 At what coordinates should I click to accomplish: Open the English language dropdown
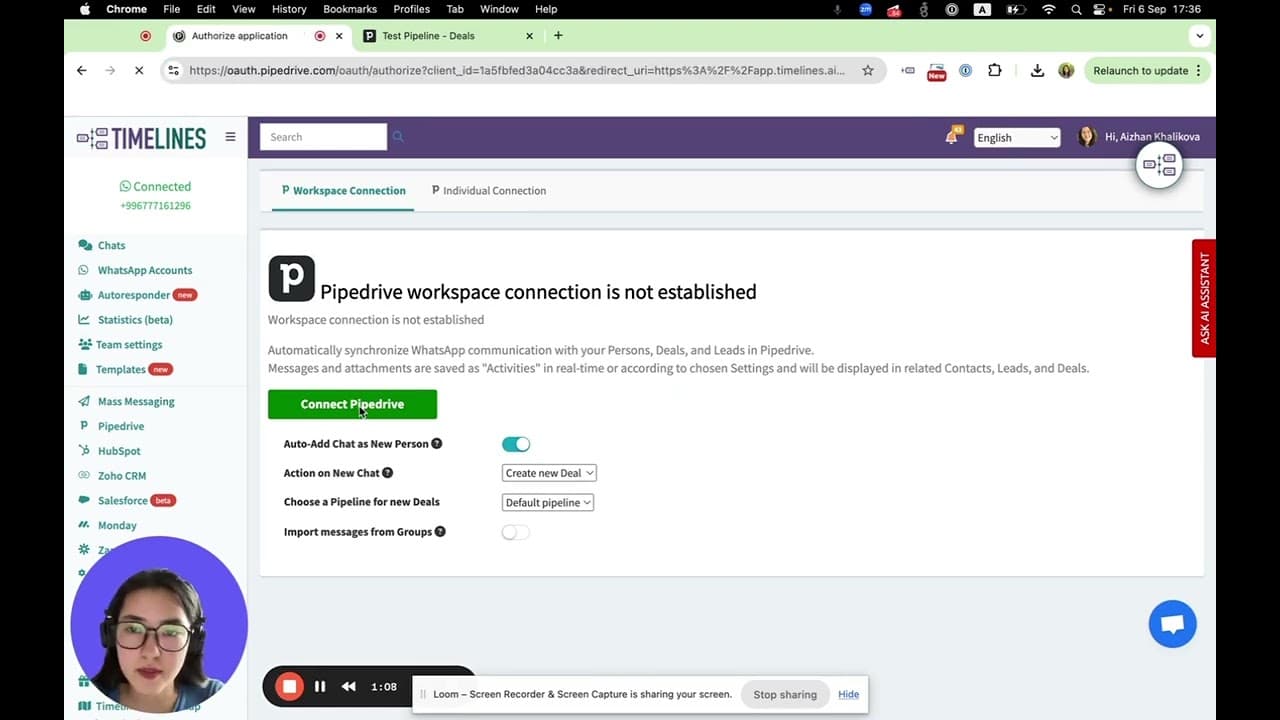1016,137
